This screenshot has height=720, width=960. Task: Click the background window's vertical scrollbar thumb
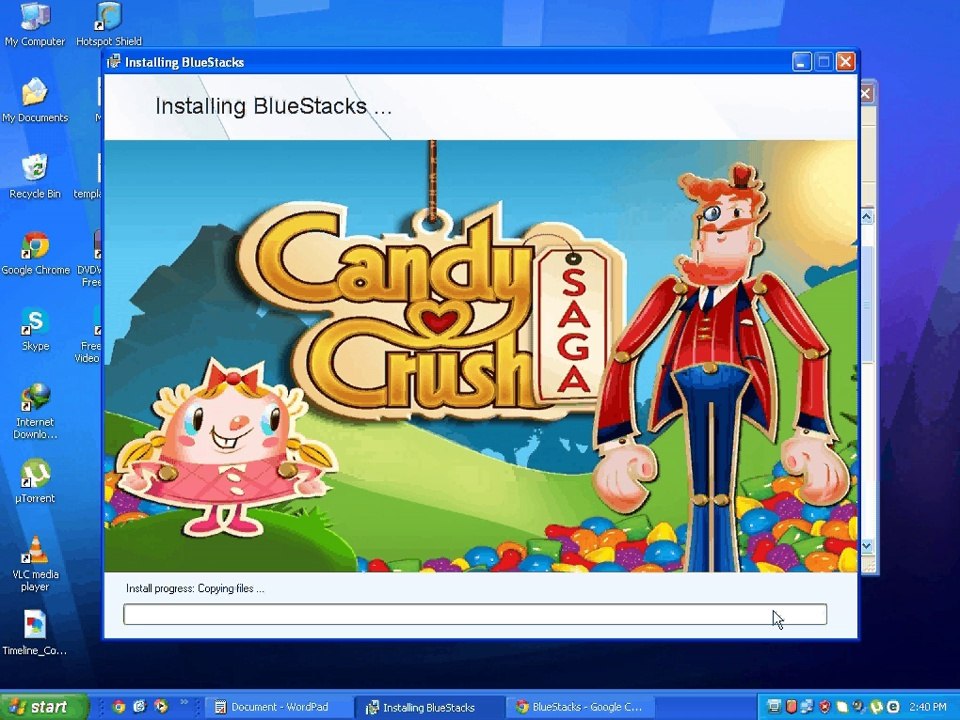pyautogui.click(x=867, y=304)
